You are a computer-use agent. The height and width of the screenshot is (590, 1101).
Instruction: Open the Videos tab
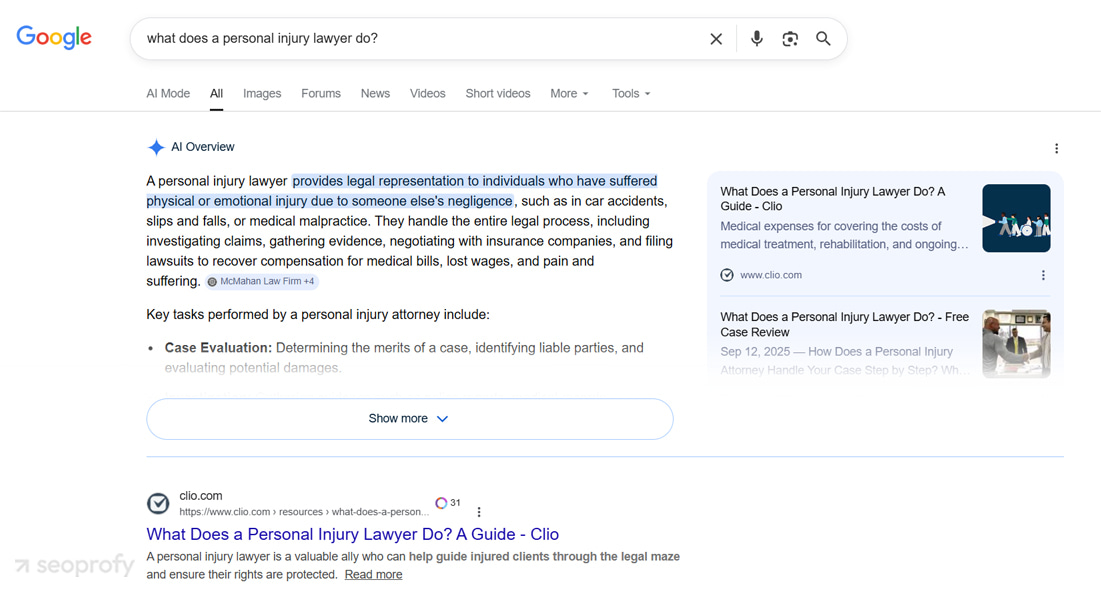pyautogui.click(x=428, y=93)
